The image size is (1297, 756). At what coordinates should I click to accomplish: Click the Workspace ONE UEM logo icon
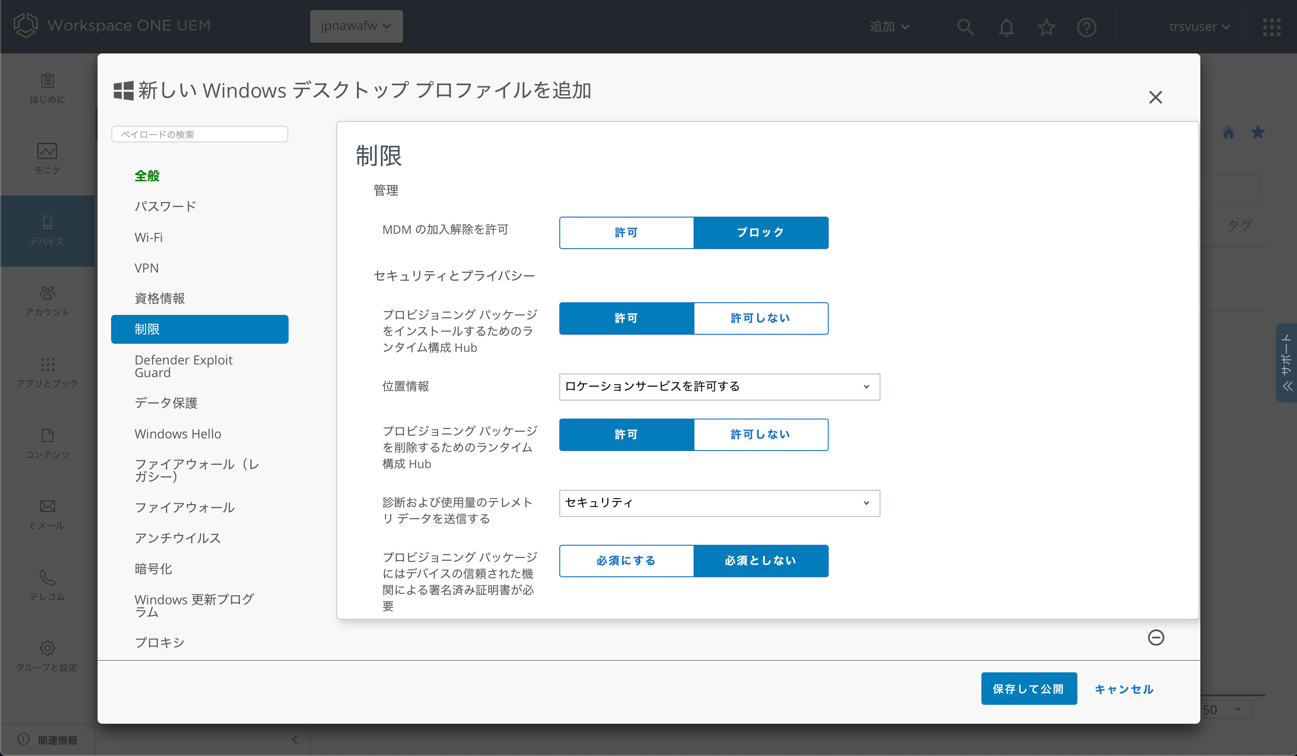tap(26, 25)
